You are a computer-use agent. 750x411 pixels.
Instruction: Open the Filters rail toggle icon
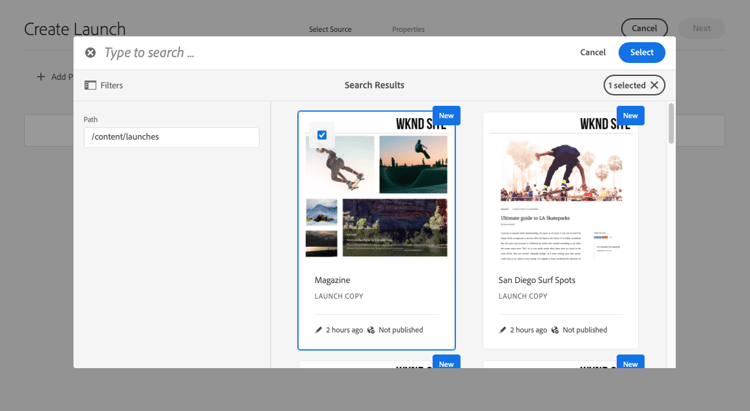click(x=90, y=85)
